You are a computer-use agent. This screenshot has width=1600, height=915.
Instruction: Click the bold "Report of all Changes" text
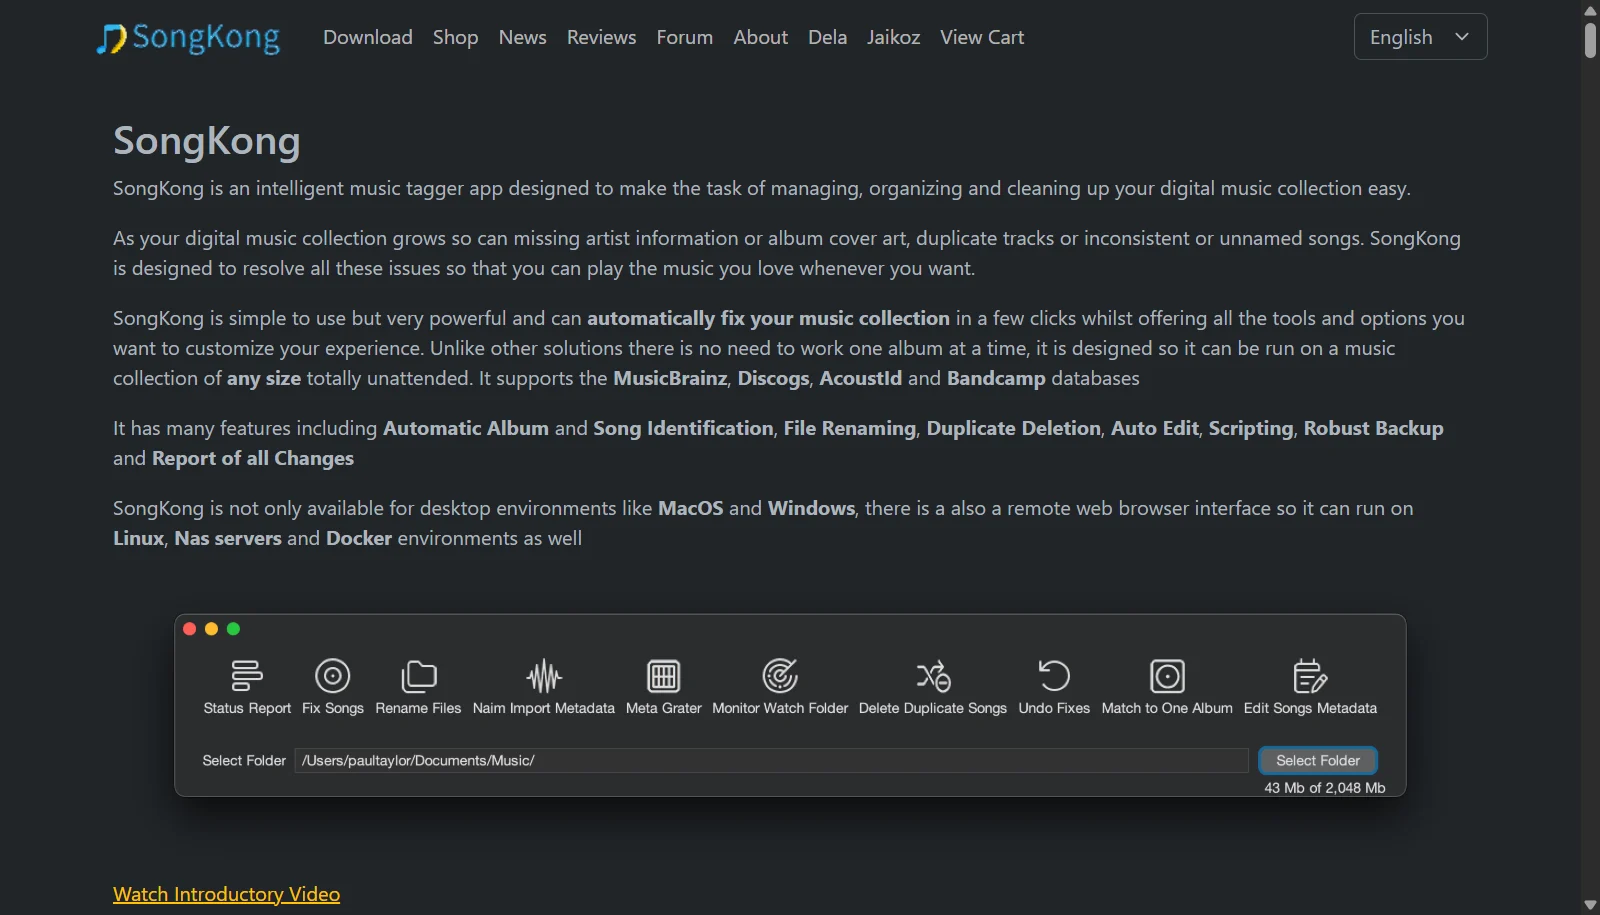253,458
